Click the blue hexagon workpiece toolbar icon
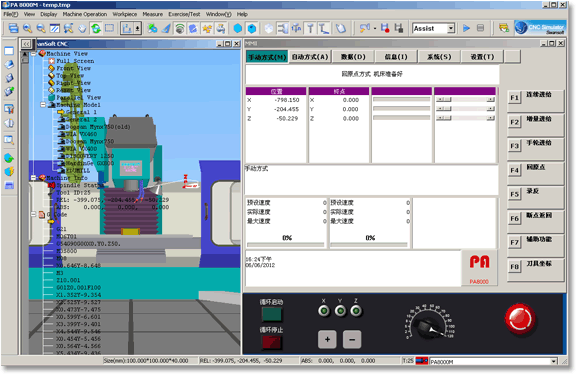The height and width of the screenshot is (381, 581). (238, 28)
